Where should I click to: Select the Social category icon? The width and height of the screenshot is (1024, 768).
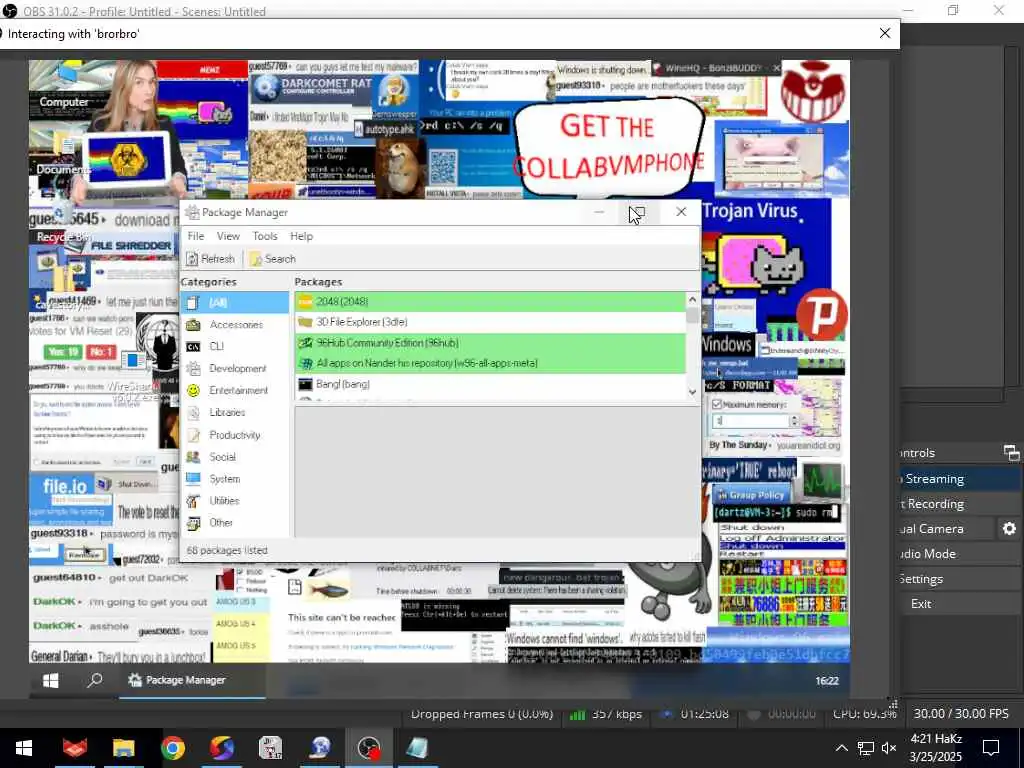coord(193,457)
